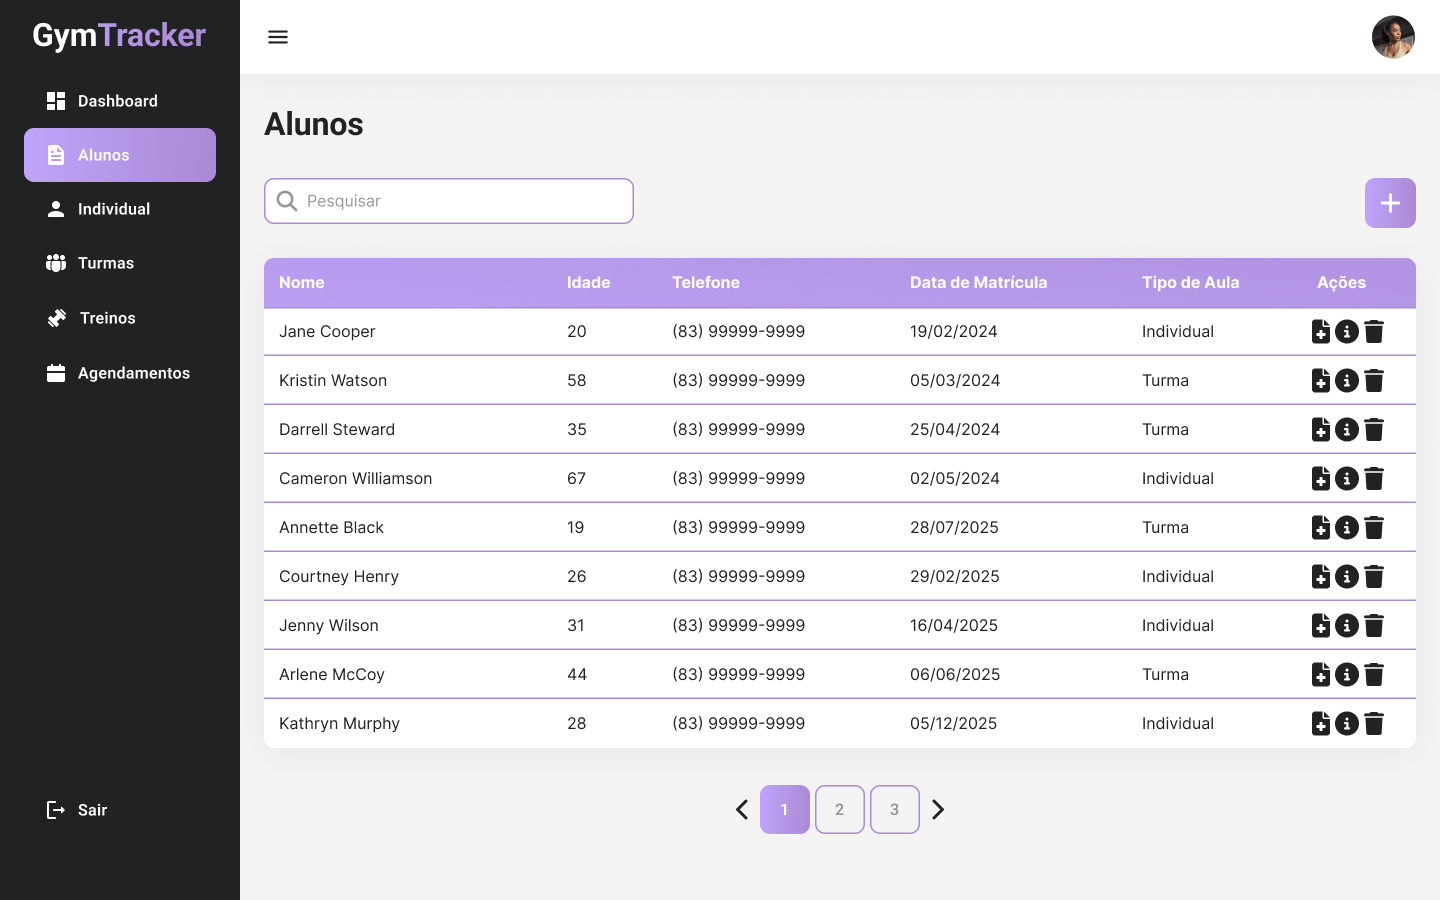Open Treinos section in sidebar
Screen dimensions: 1440x900
107,318
